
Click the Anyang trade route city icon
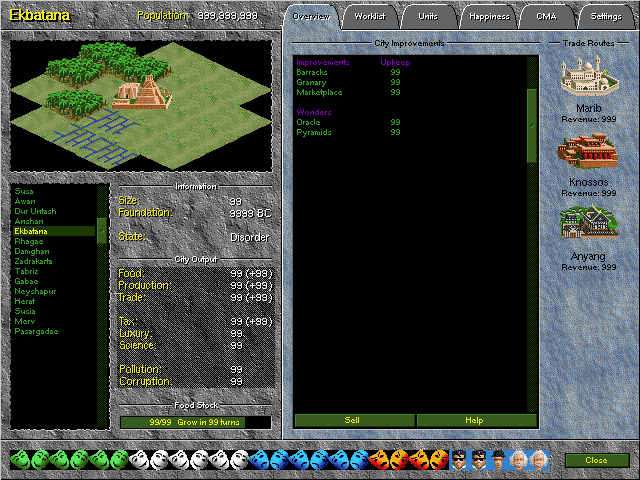589,222
